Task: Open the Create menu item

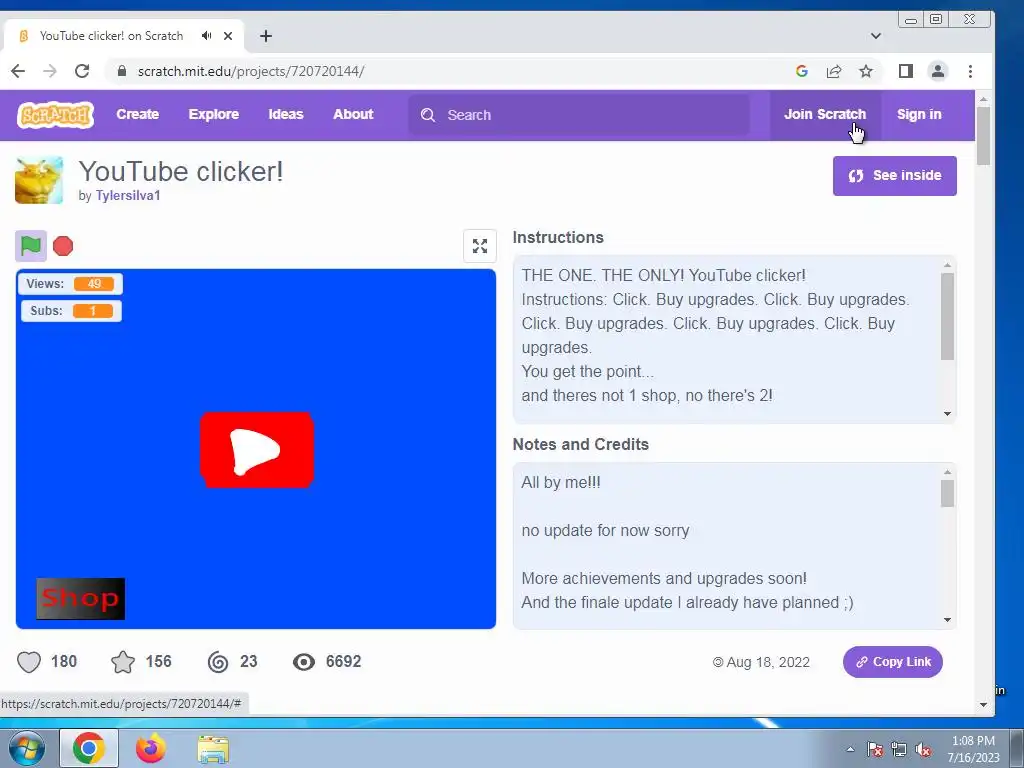Action: [138, 114]
